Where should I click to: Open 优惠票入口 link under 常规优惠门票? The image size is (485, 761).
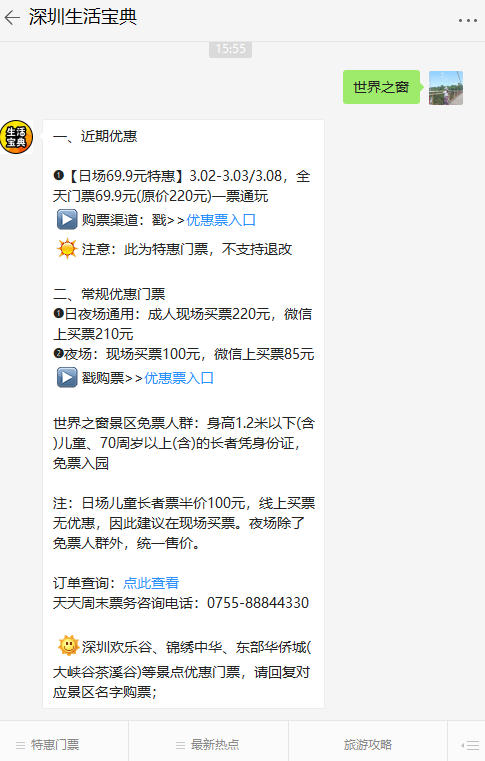179,378
